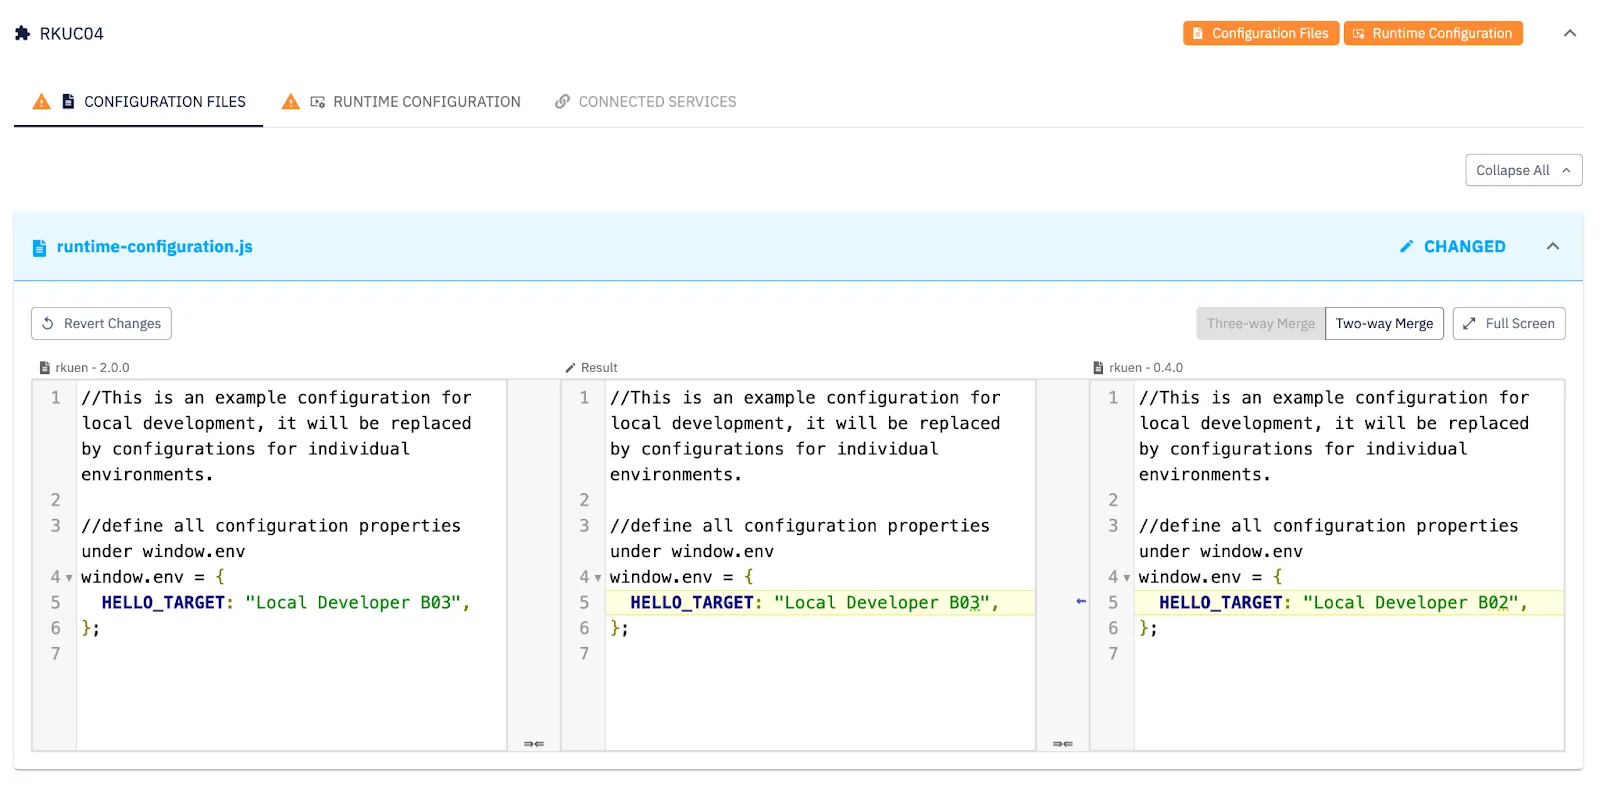Click warning icon on Runtime Configuration tab
This screenshot has height=786, width=1600.
coord(290,101)
